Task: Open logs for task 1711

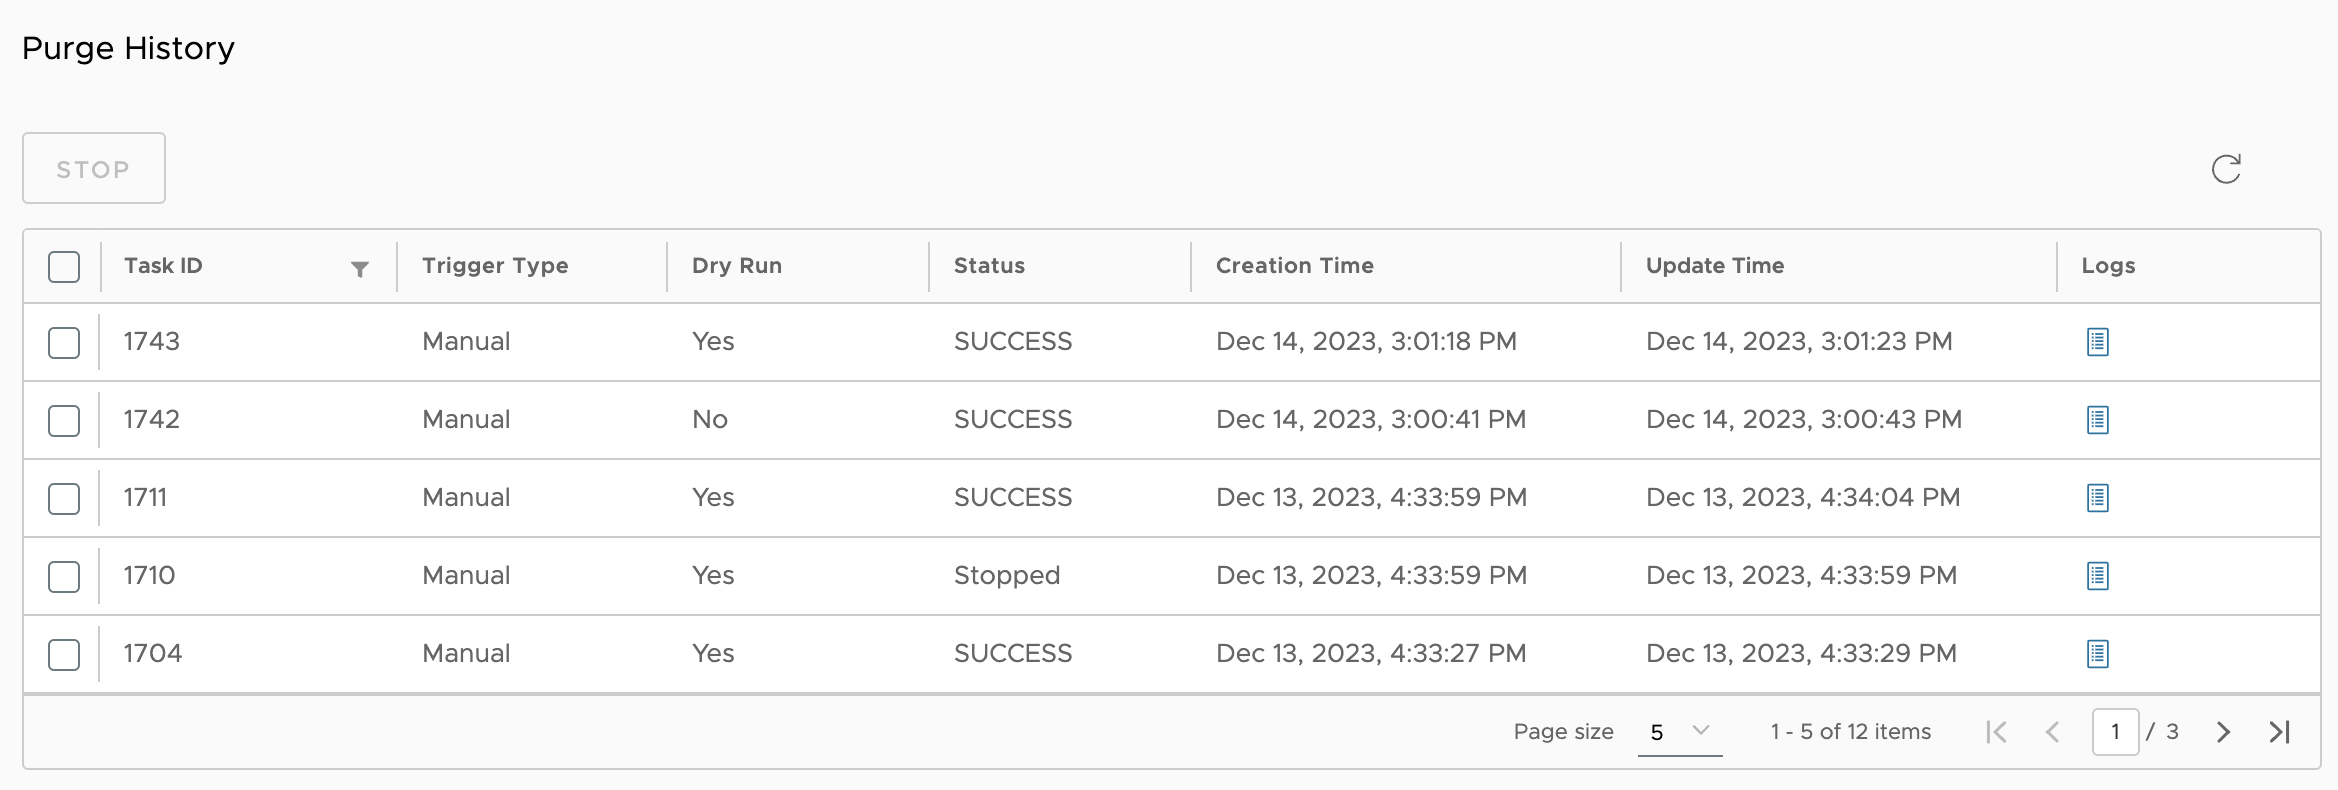Action: pyautogui.click(x=2097, y=498)
